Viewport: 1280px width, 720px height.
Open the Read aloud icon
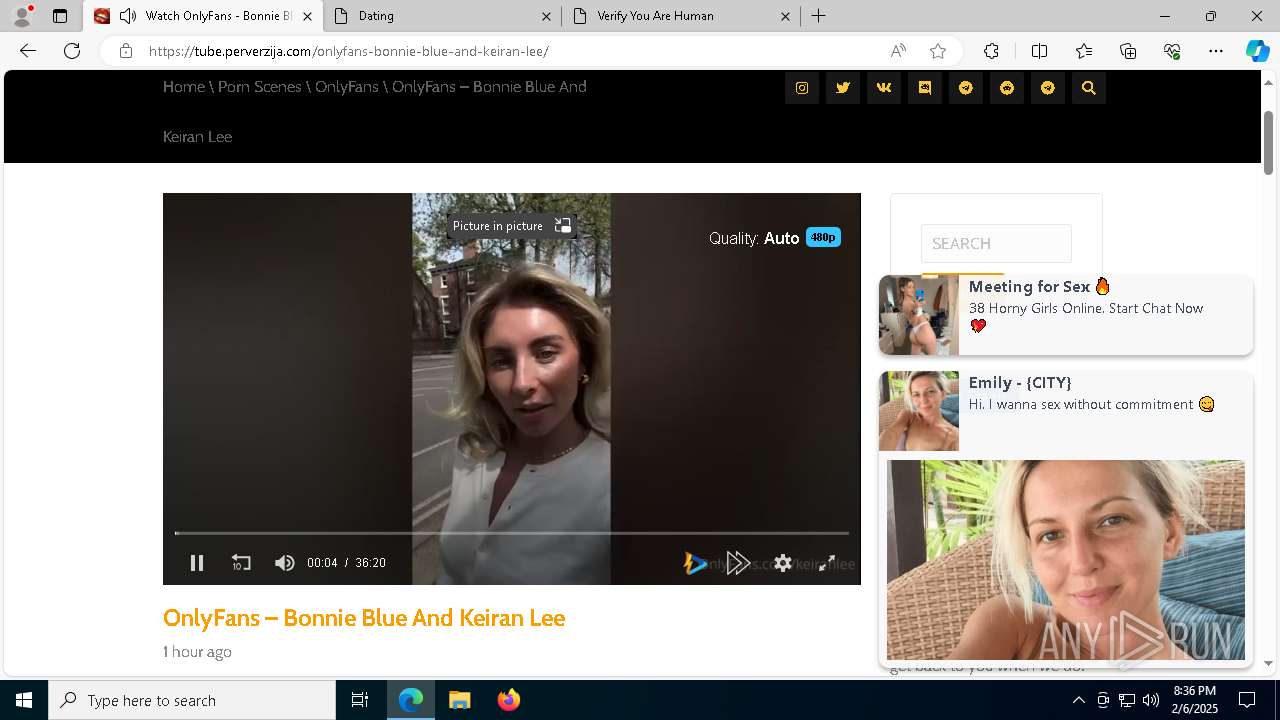pos(898,51)
